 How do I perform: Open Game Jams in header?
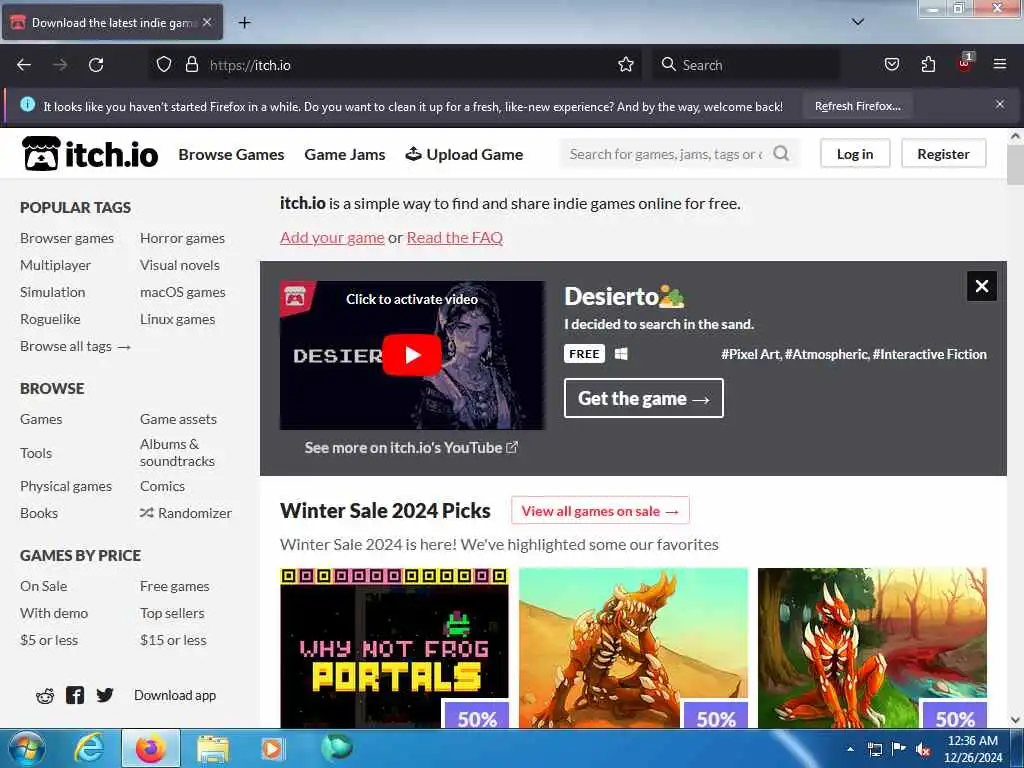[345, 155]
